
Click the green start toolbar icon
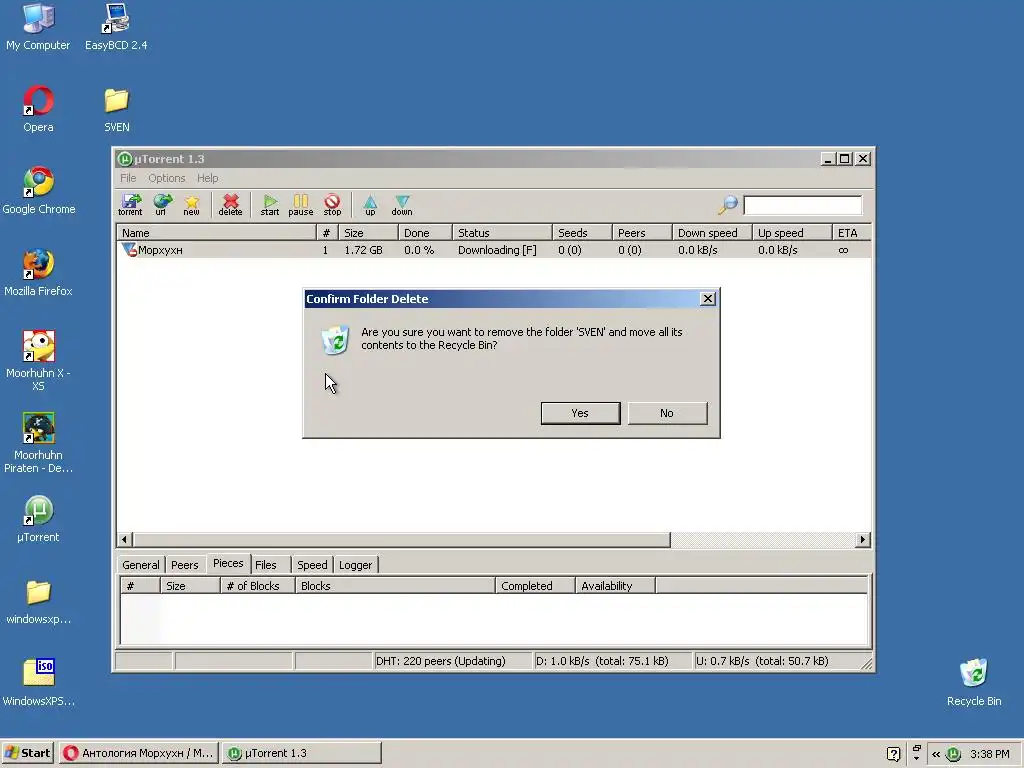[270, 204]
